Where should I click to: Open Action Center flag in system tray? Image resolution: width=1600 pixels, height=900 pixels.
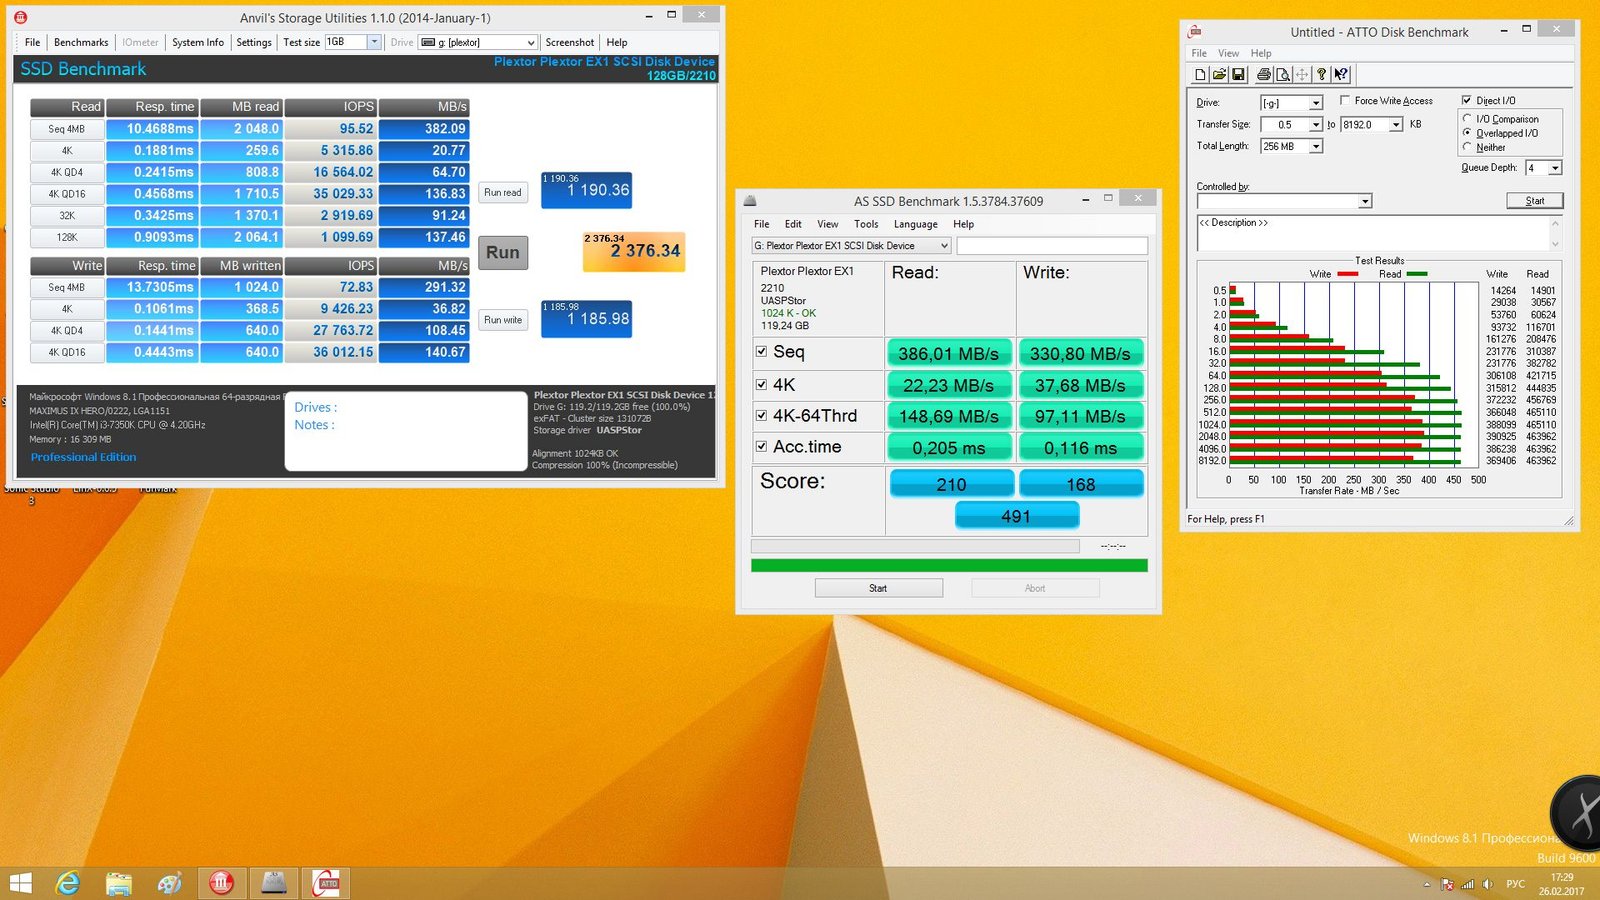pos(1447,884)
